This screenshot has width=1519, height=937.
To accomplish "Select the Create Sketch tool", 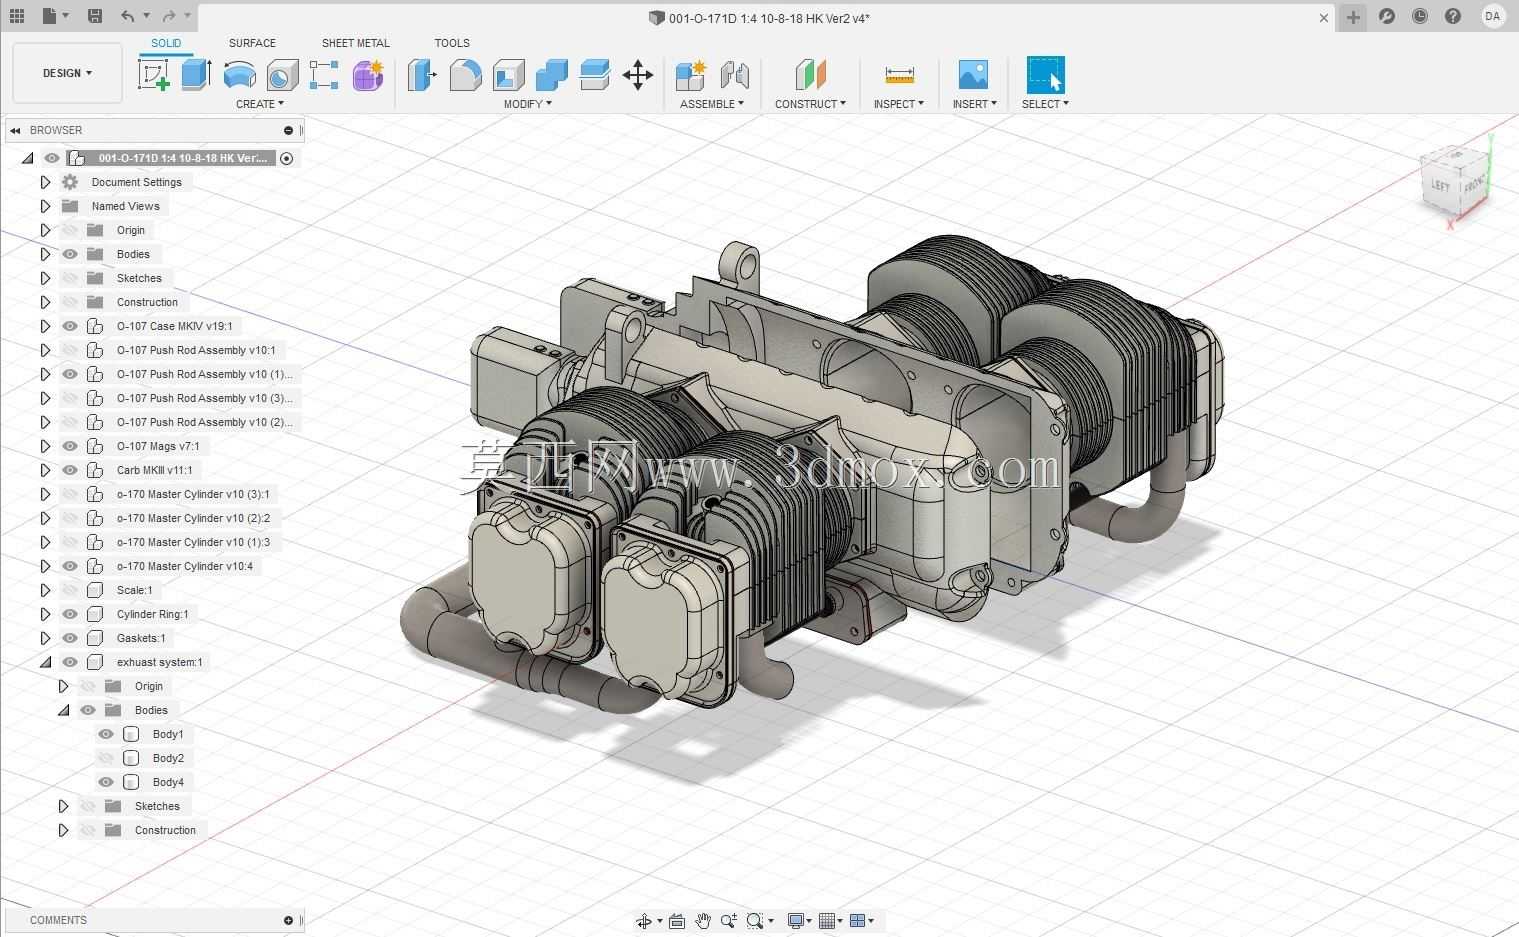I will coord(153,75).
